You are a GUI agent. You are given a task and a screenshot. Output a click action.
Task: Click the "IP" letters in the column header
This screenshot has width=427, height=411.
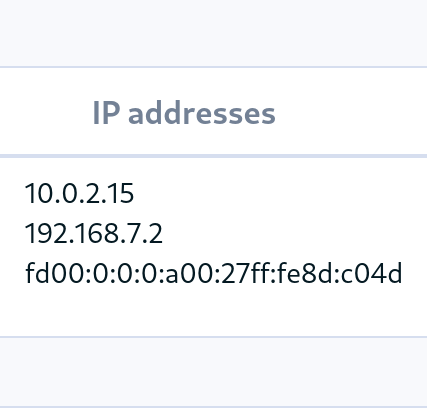pos(106,113)
